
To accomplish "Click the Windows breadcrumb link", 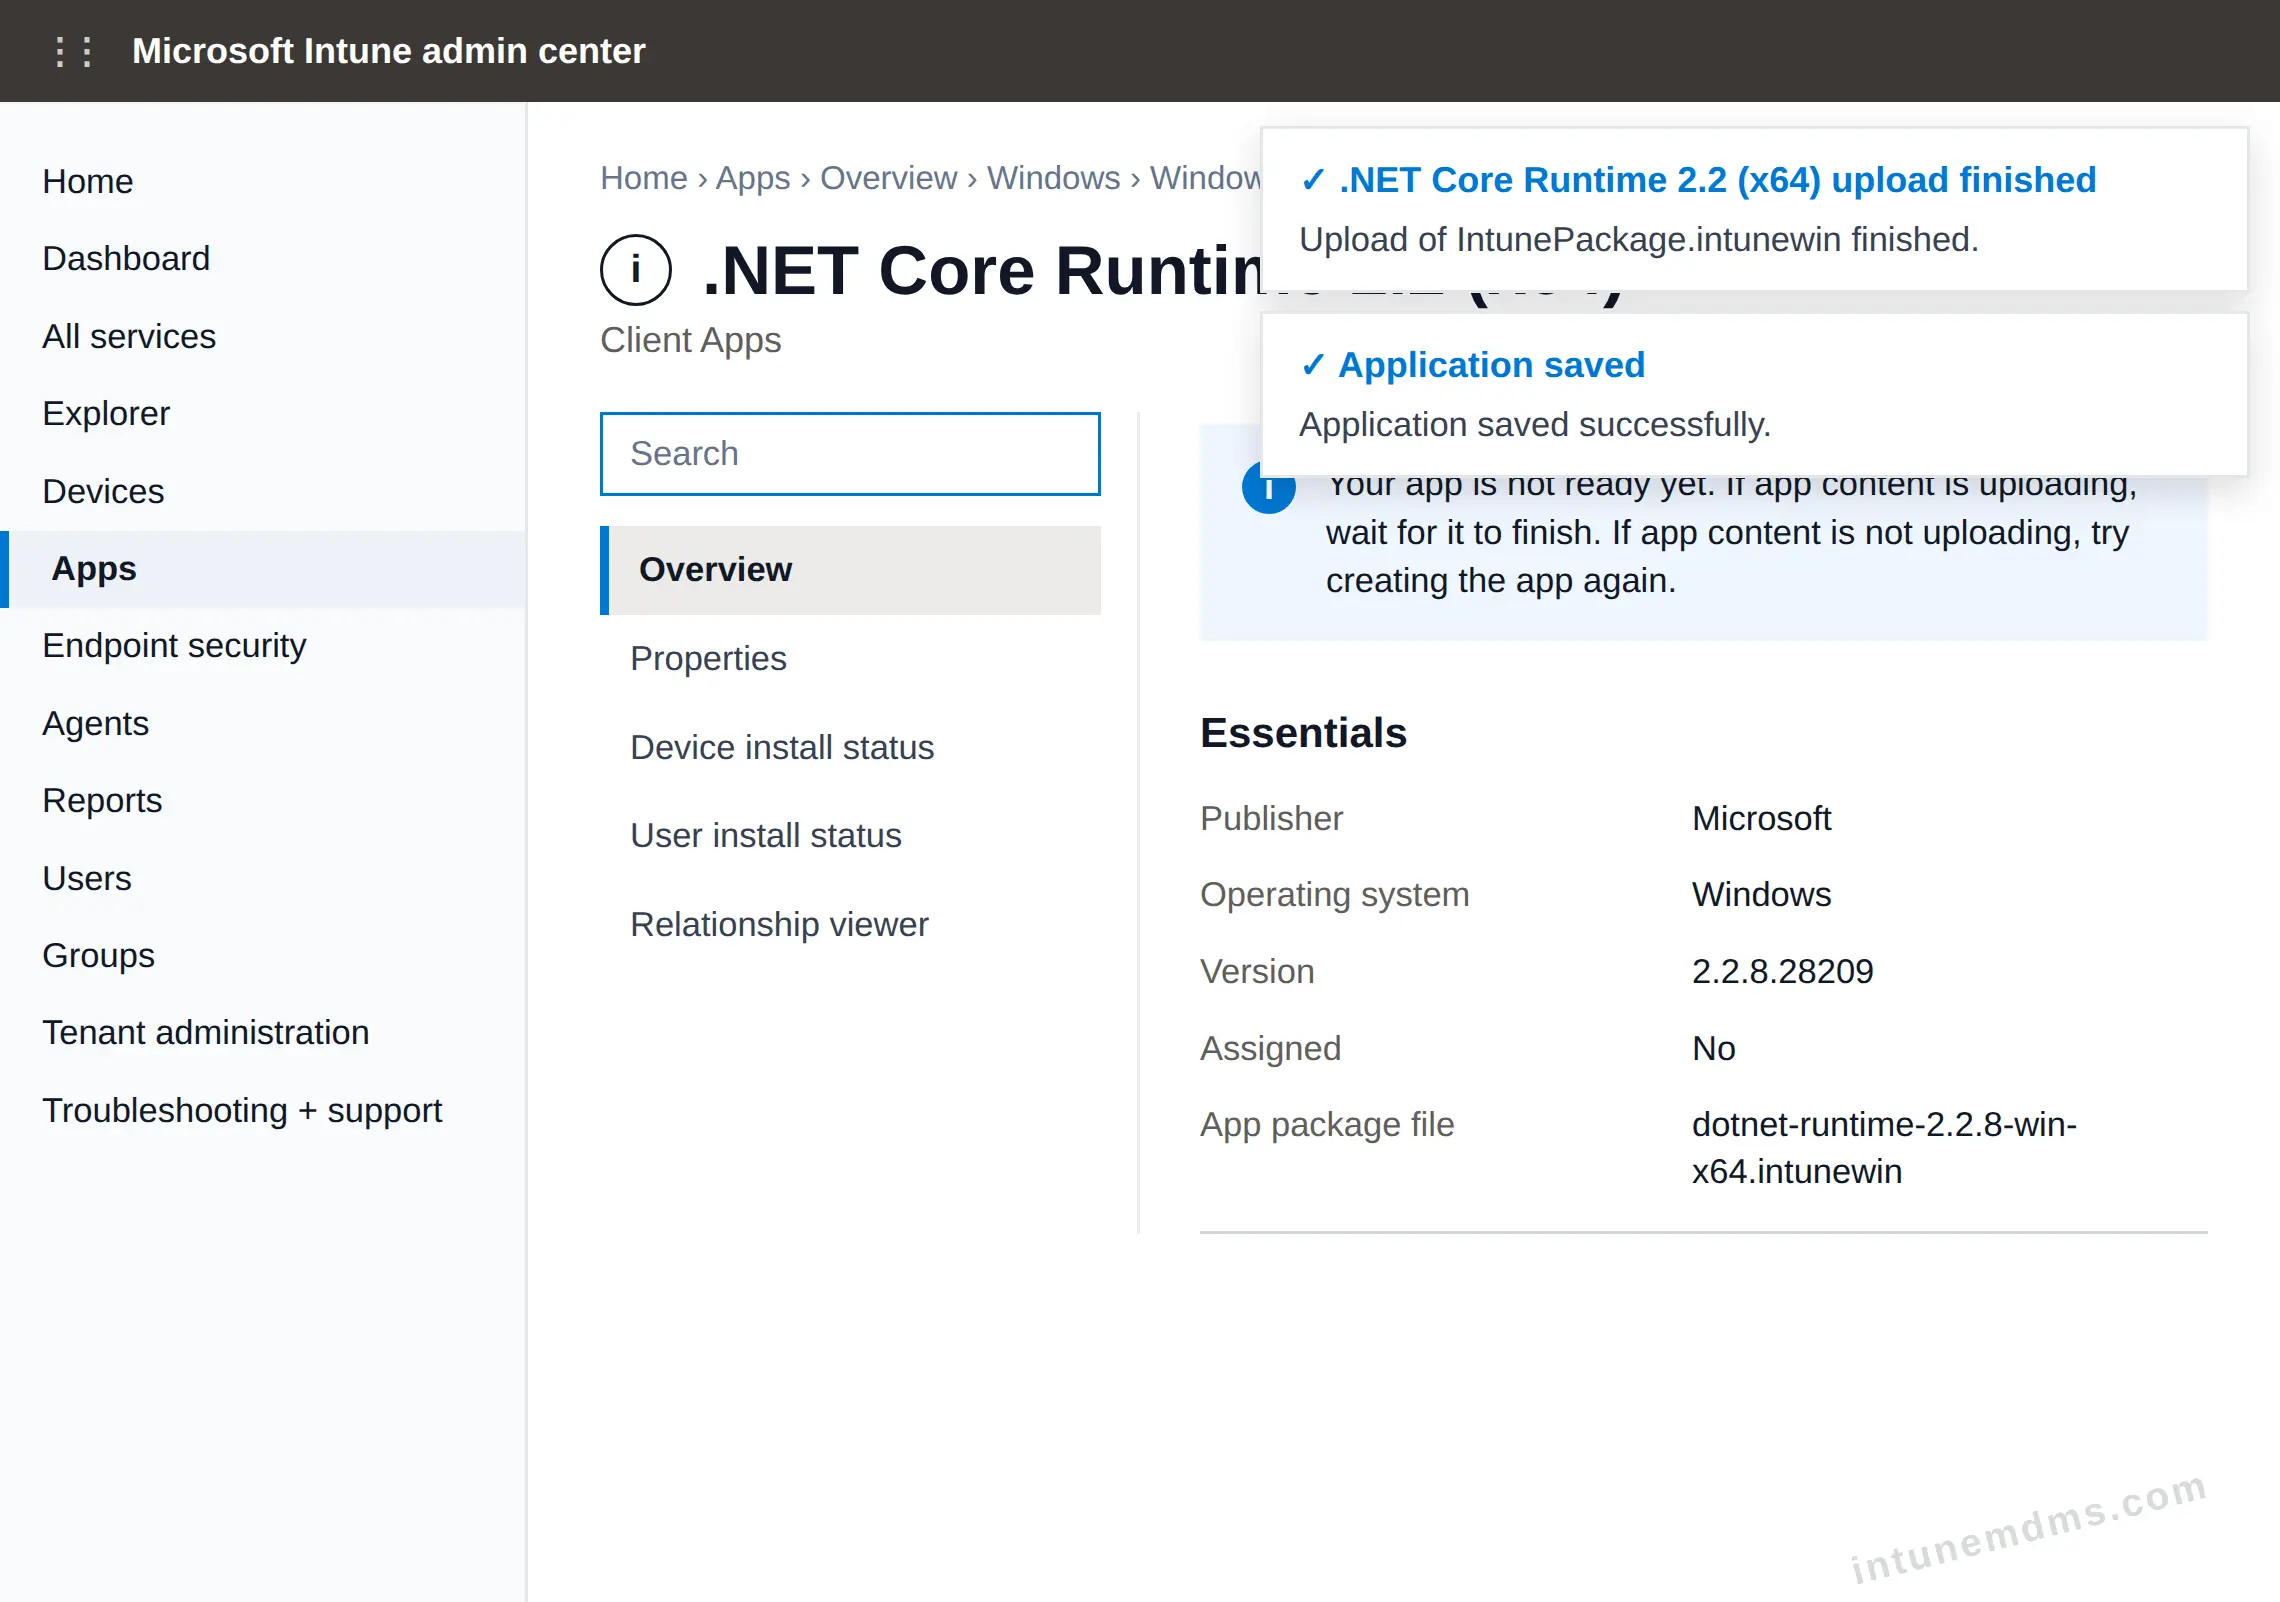I will (1053, 178).
